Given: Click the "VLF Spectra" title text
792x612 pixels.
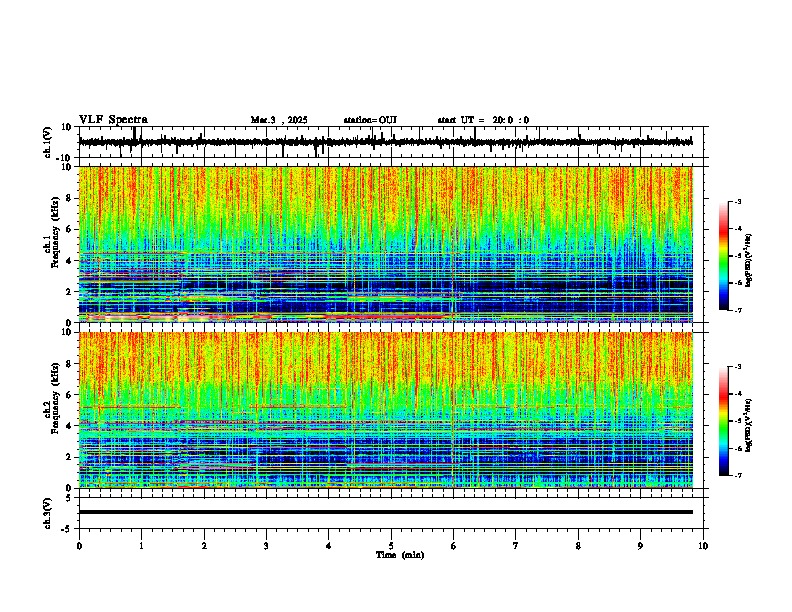Looking at the screenshot, I should click(113, 120).
